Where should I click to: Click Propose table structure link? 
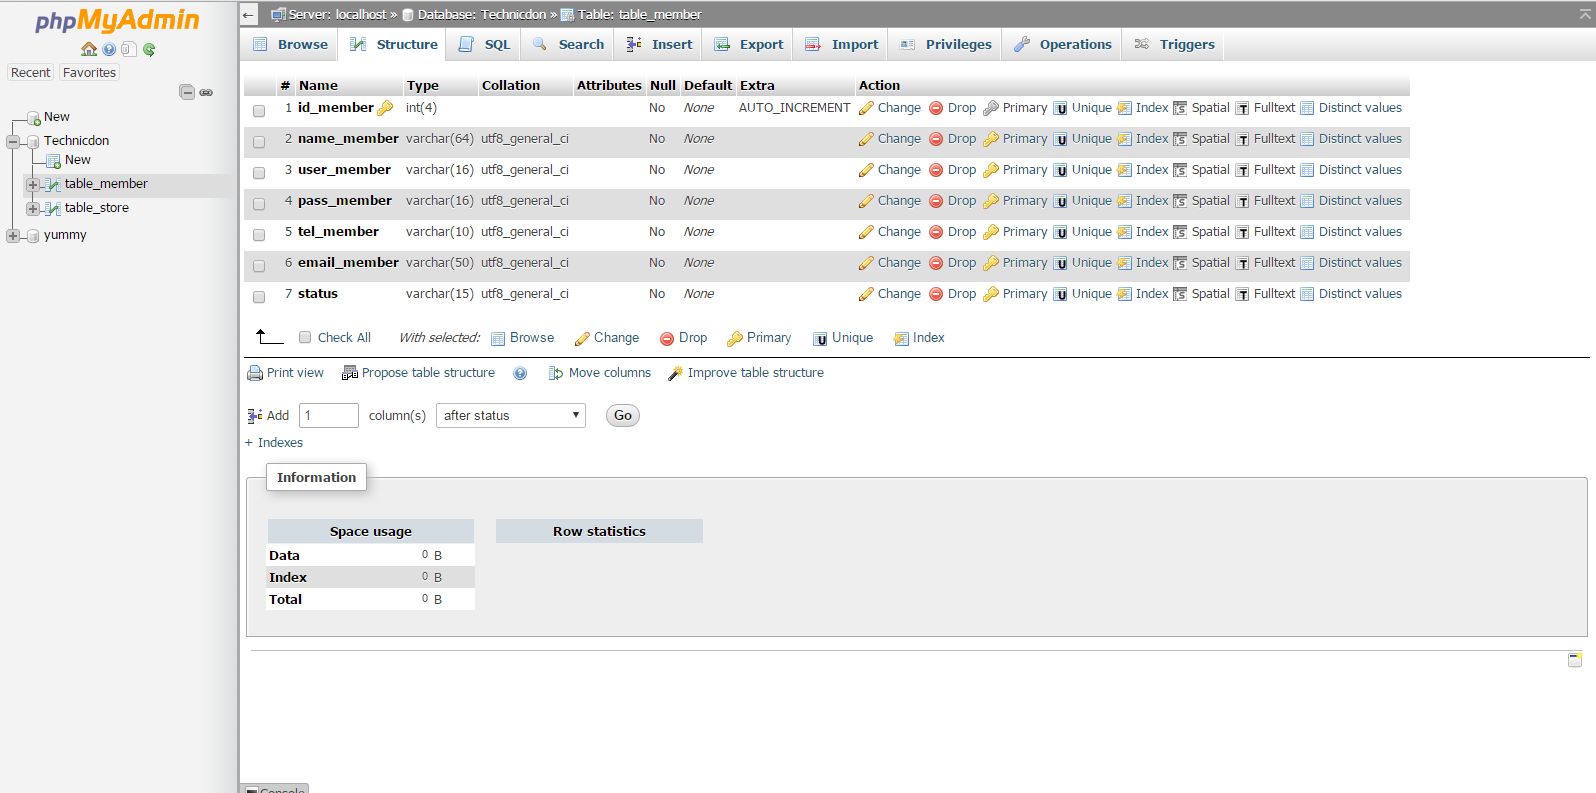click(428, 373)
